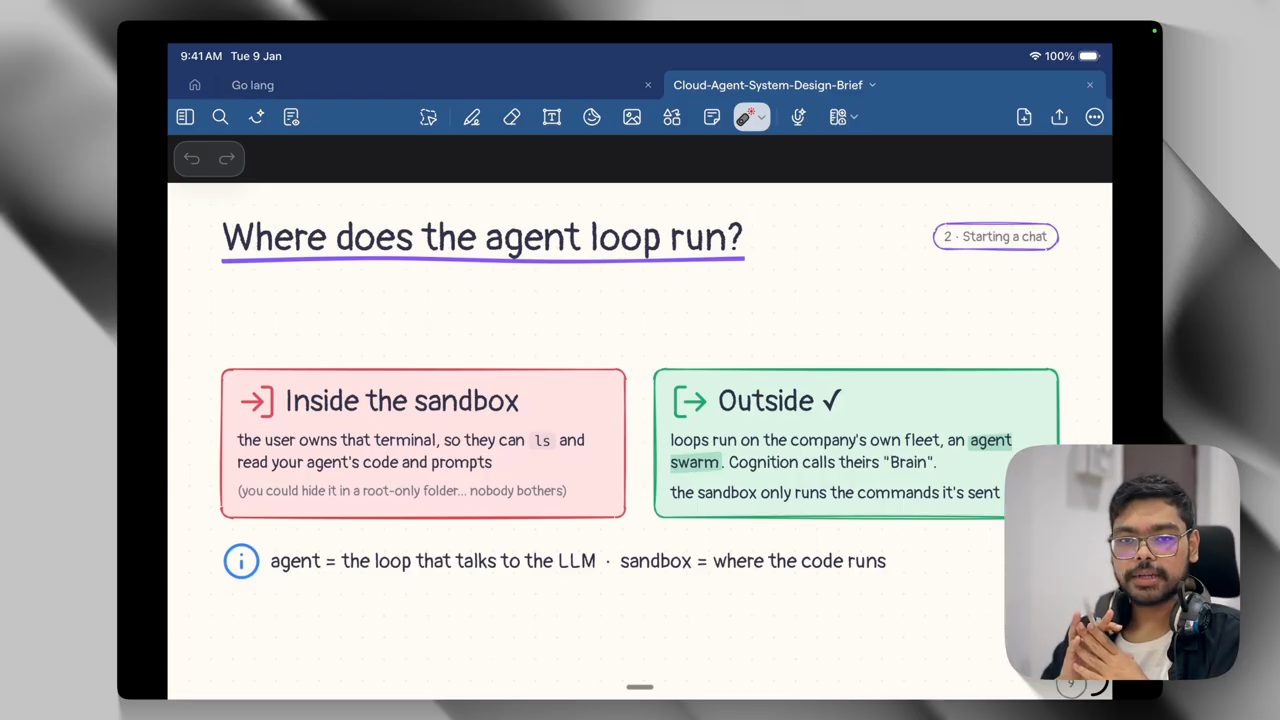Select the sticker tool

click(x=592, y=117)
